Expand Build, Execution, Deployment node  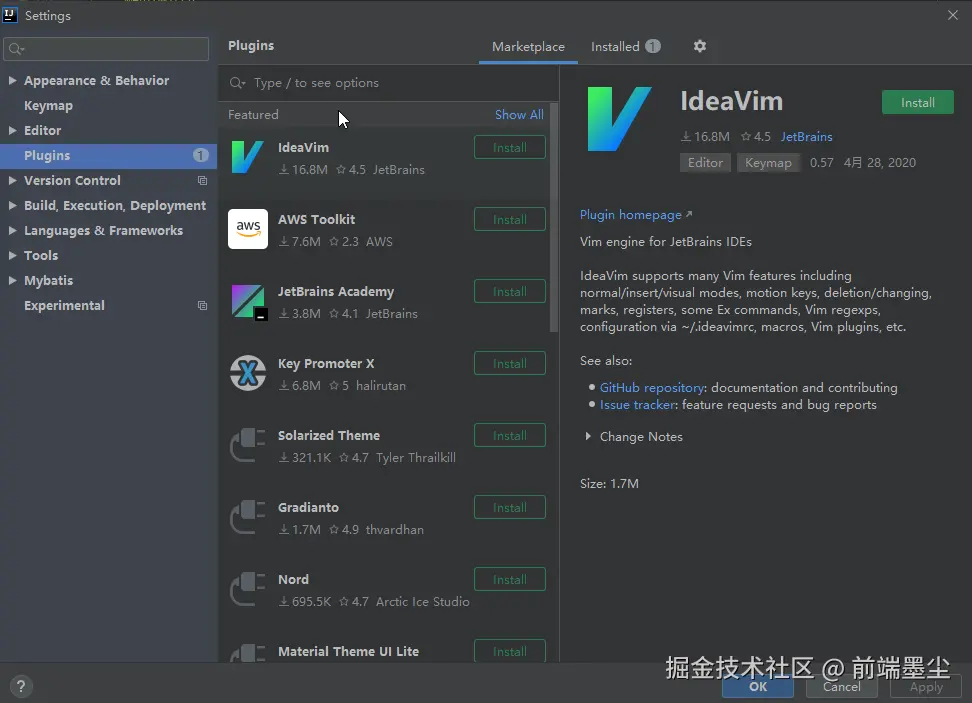coord(12,205)
